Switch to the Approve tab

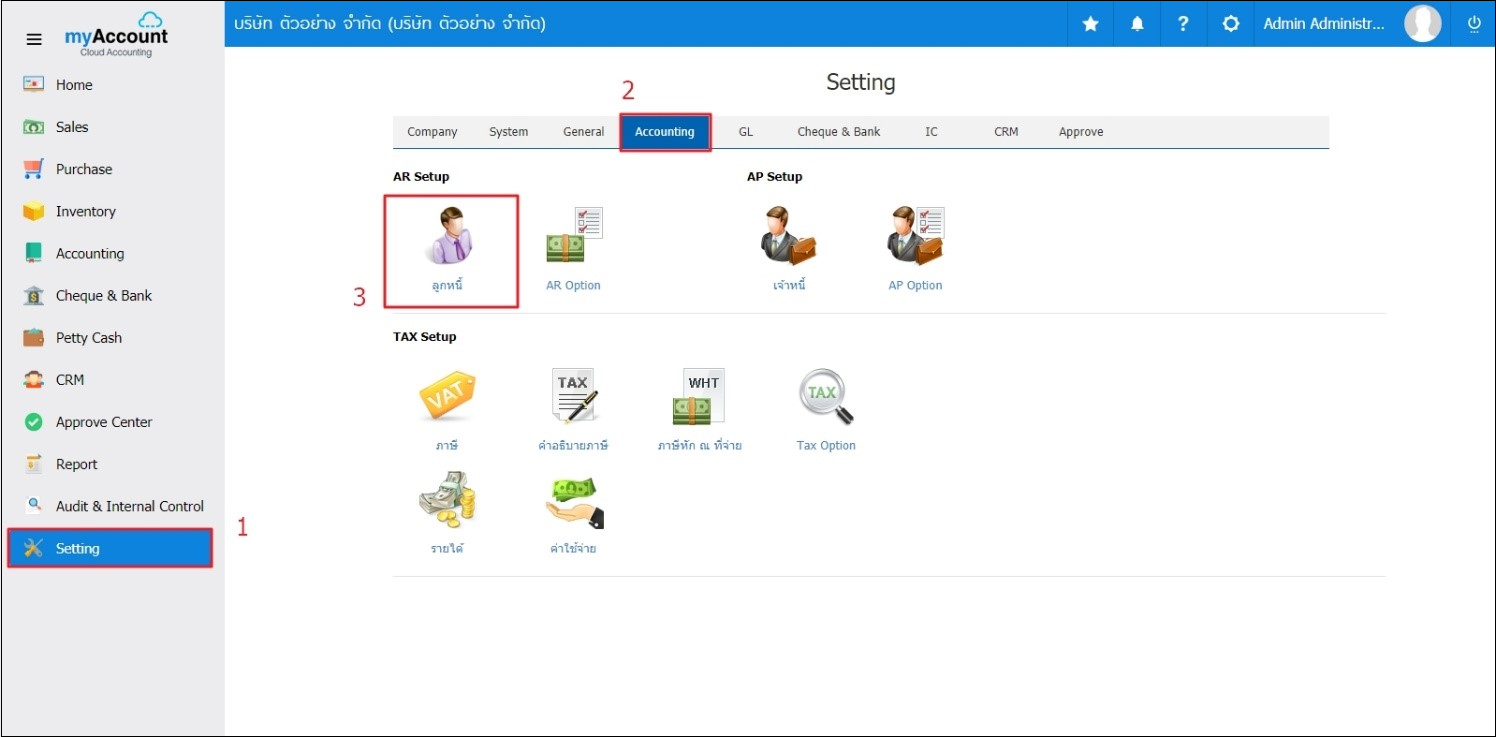coord(1081,132)
